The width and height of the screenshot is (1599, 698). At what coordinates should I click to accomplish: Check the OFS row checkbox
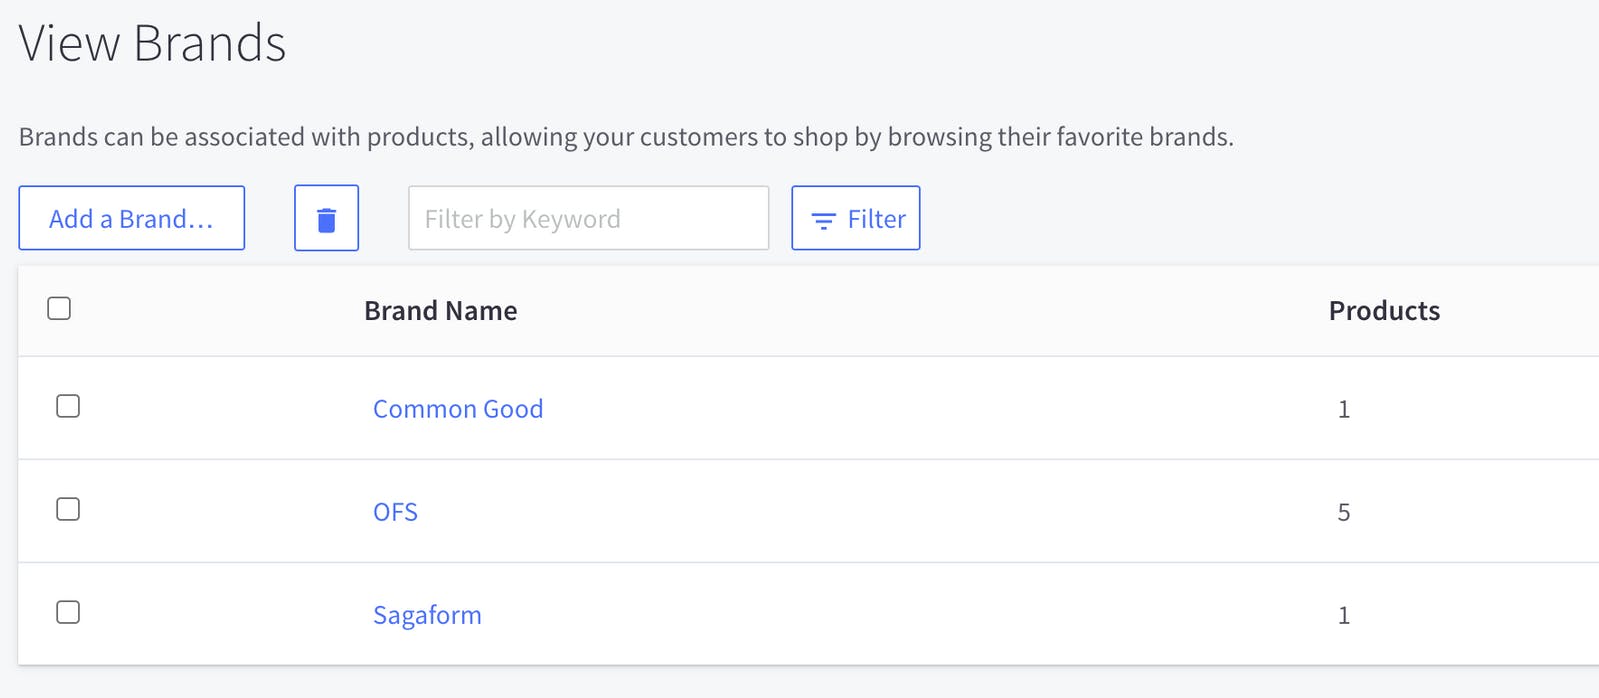pyautogui.click(x=68, y=509)
